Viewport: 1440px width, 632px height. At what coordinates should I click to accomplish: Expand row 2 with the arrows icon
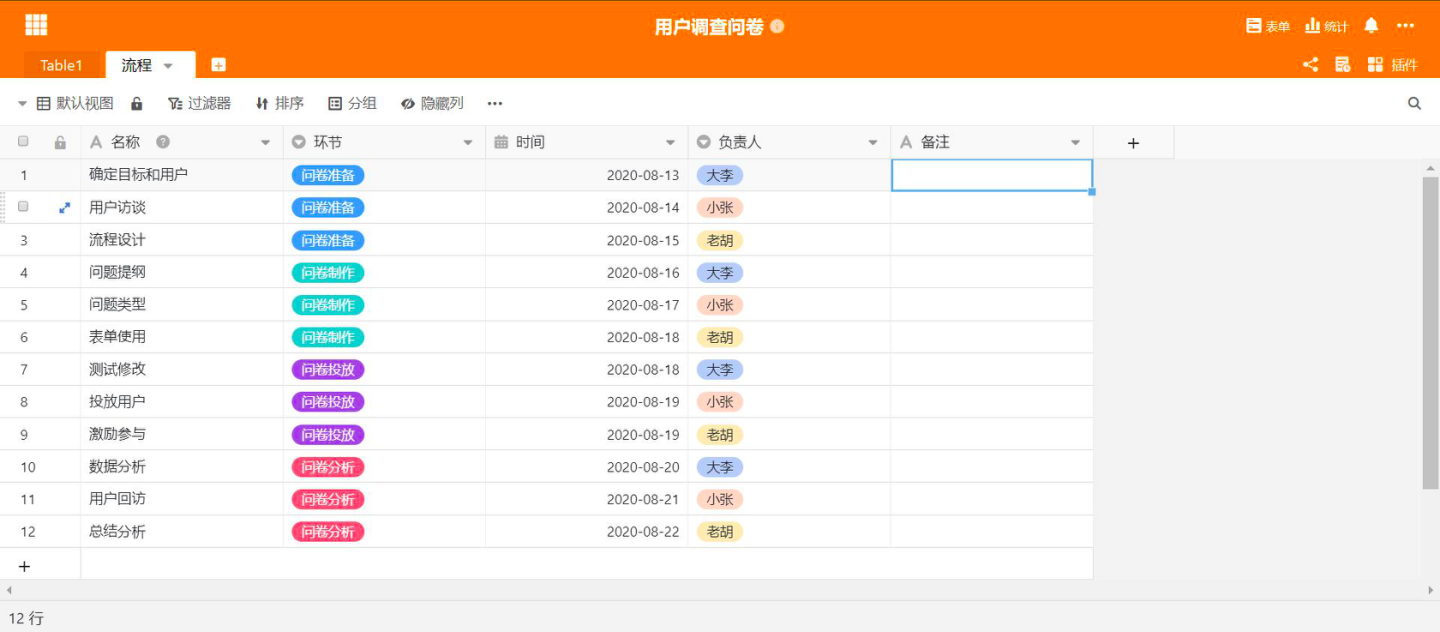(x=65, y=207)
